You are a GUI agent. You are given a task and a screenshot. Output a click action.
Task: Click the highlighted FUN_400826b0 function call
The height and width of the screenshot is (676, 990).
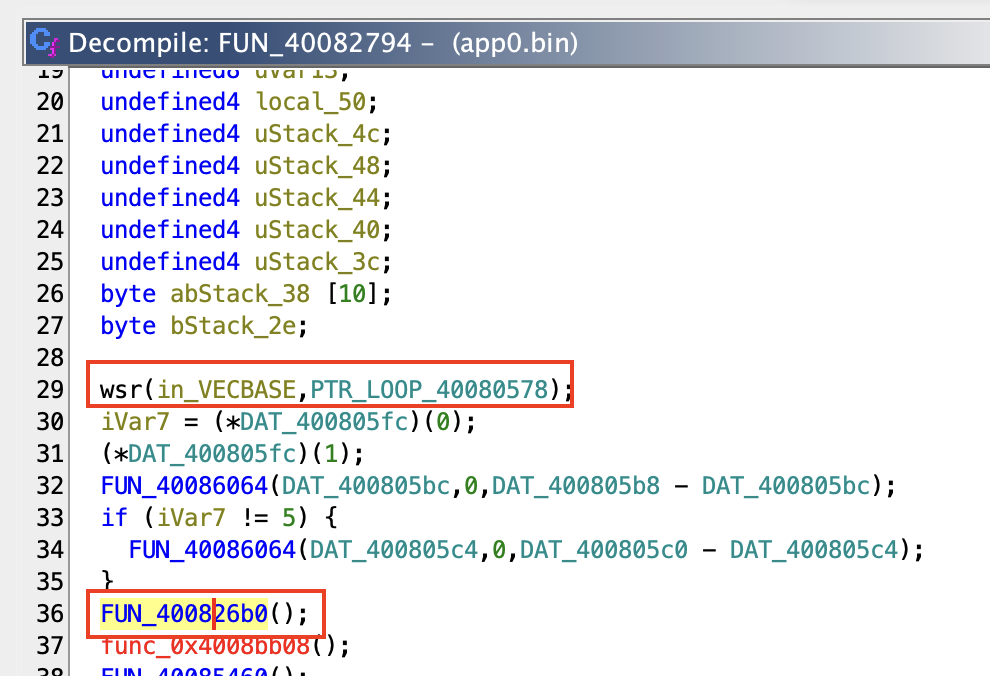coord(184,613)
